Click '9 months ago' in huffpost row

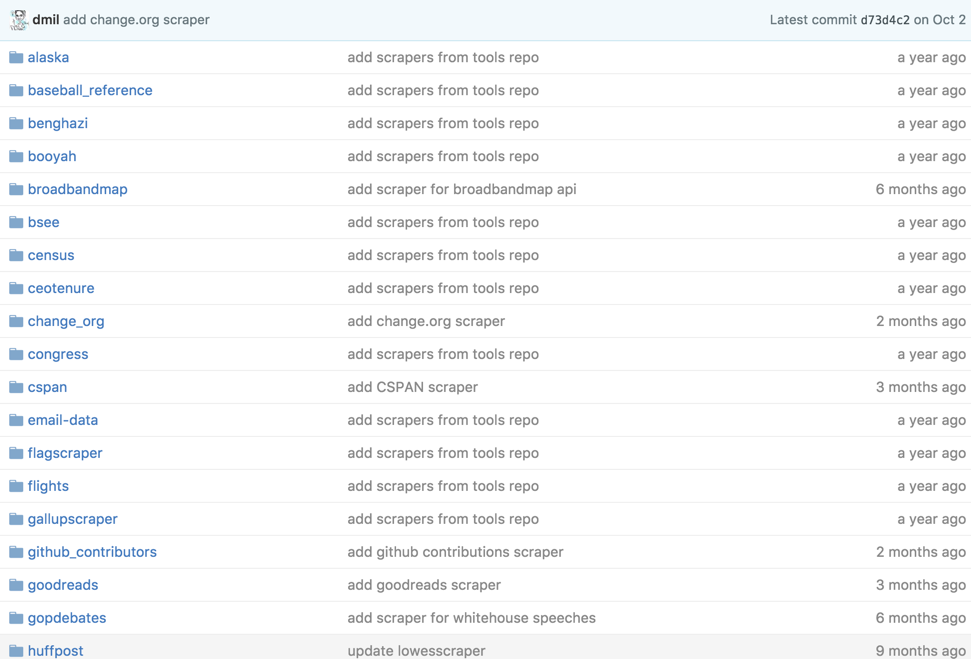click(921, 651)
